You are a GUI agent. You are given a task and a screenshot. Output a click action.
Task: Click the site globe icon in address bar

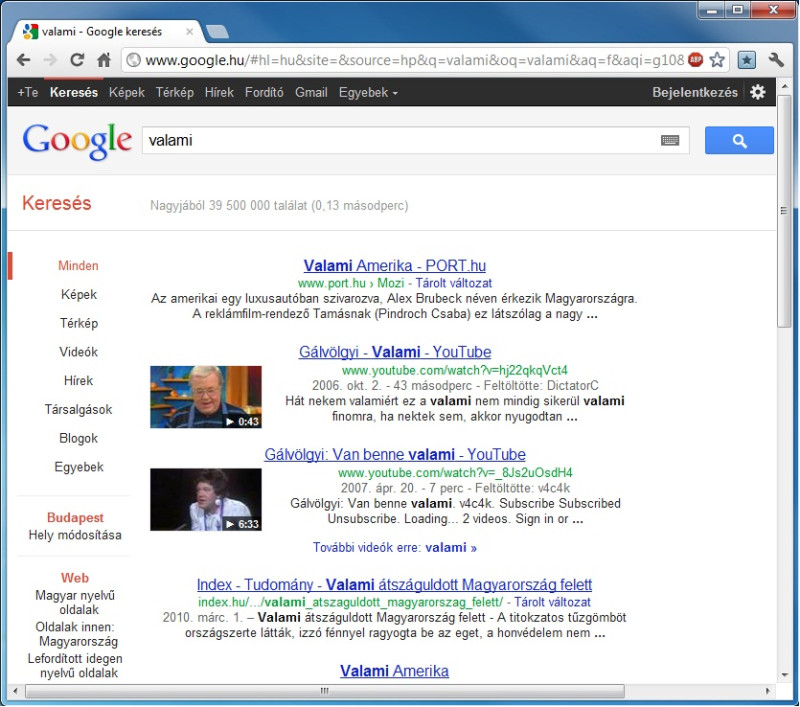(134, 60)
